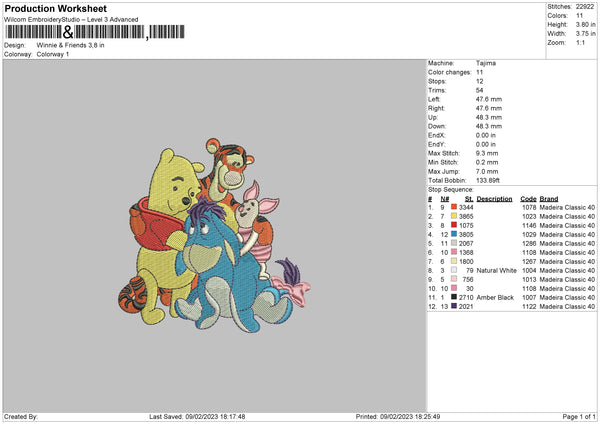The height and width of the screenshot is (424, 600).
Task: Click the grey swatch for stop 5
Action: pos(454,243)
